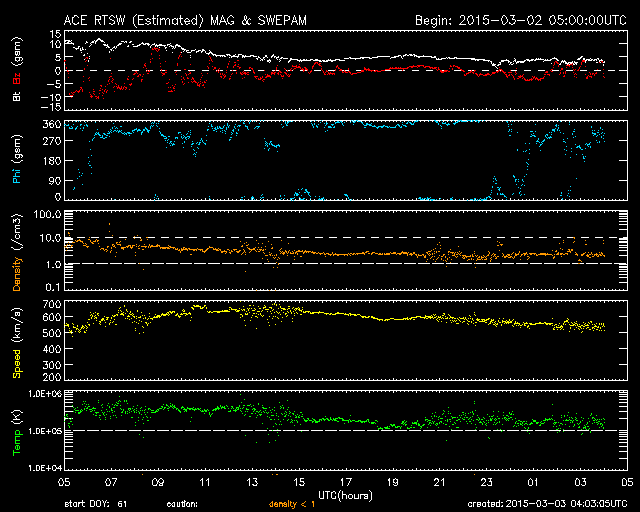Select the 09 hour tick label
The height and width of the screenshot is (512, 640).
tap(157, 482)
